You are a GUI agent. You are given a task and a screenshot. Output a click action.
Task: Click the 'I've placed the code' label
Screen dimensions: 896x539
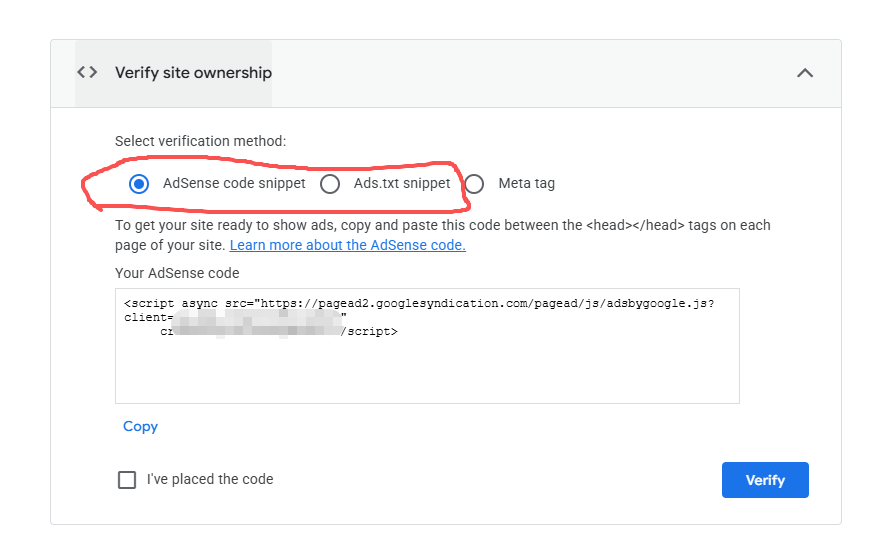click(x=210, y=480)
